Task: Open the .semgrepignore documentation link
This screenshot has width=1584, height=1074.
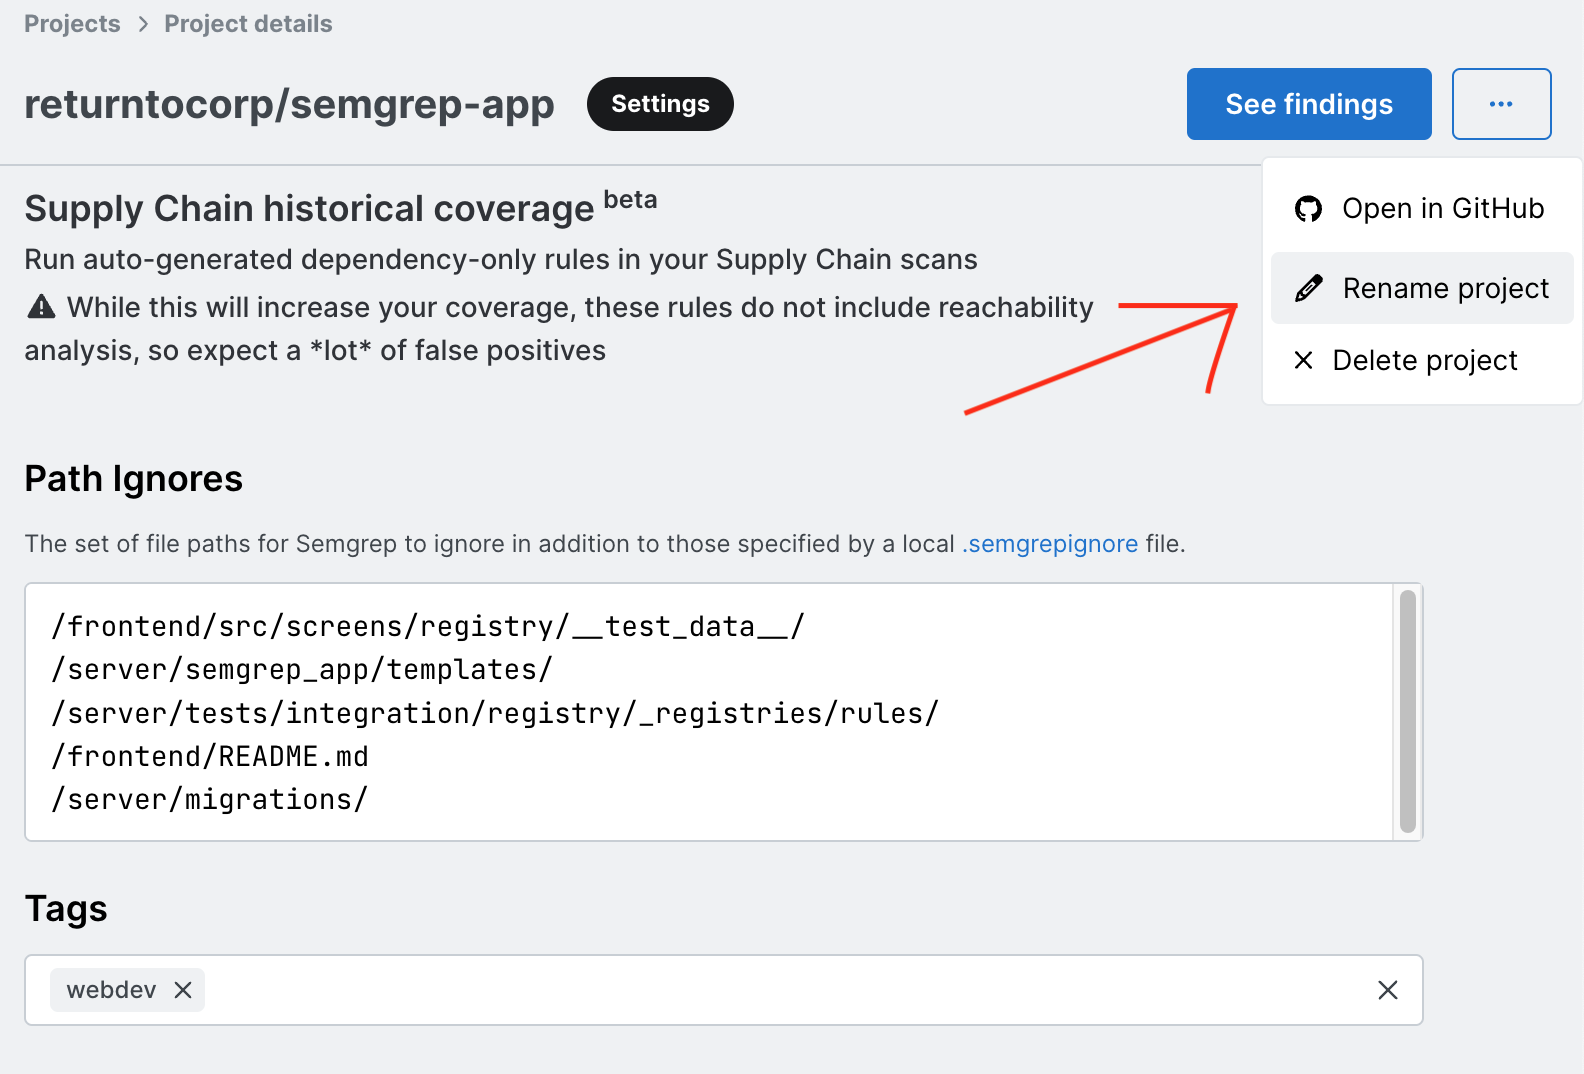Action: pos(1050,544)
